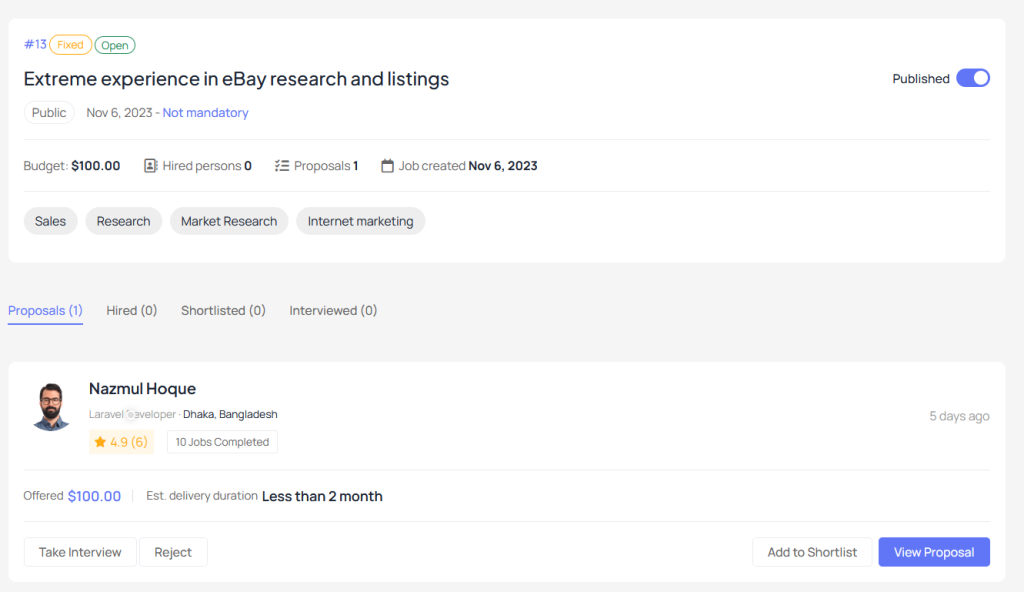Click the Market Research skill tag

pyautogui.click(x=229, y=221)
